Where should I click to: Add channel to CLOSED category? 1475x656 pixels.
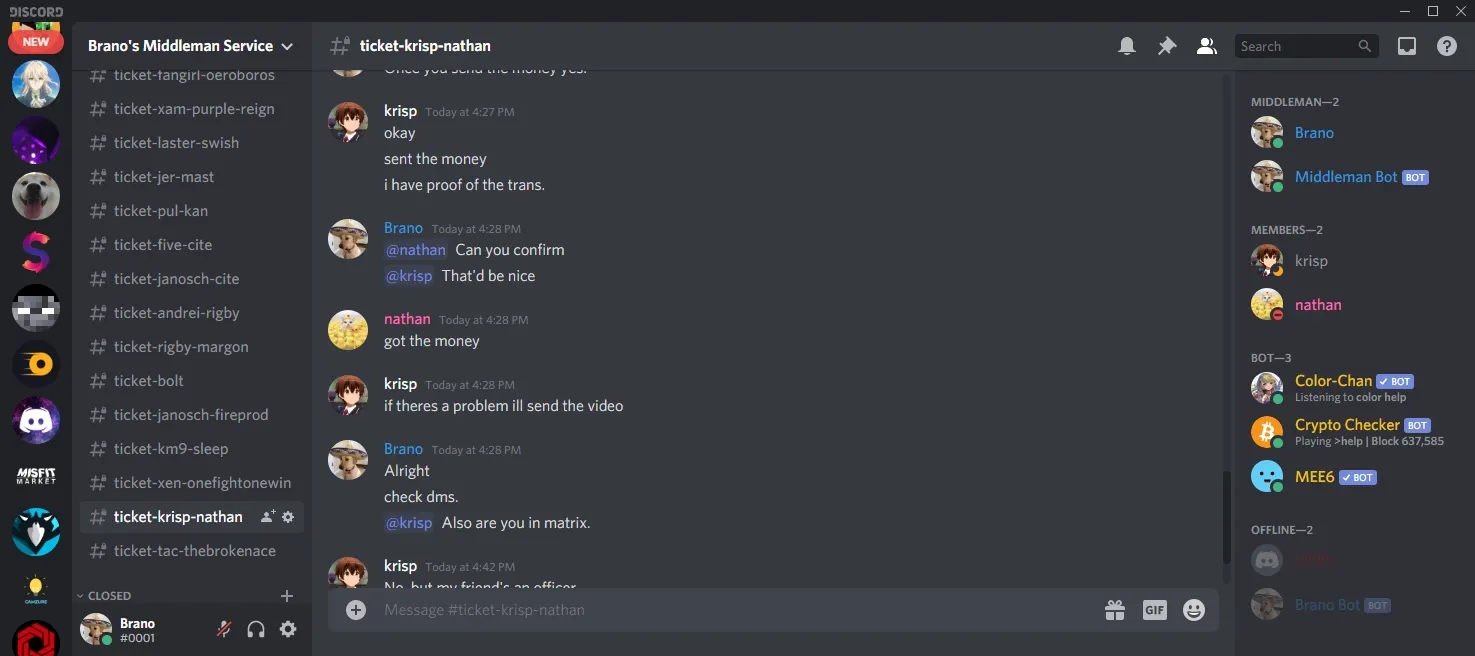(x=287, y=596)
